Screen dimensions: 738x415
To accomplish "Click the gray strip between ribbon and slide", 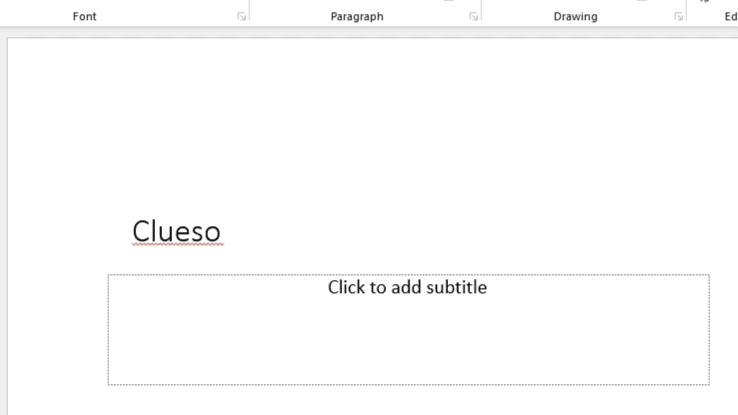I will [369, 32].
